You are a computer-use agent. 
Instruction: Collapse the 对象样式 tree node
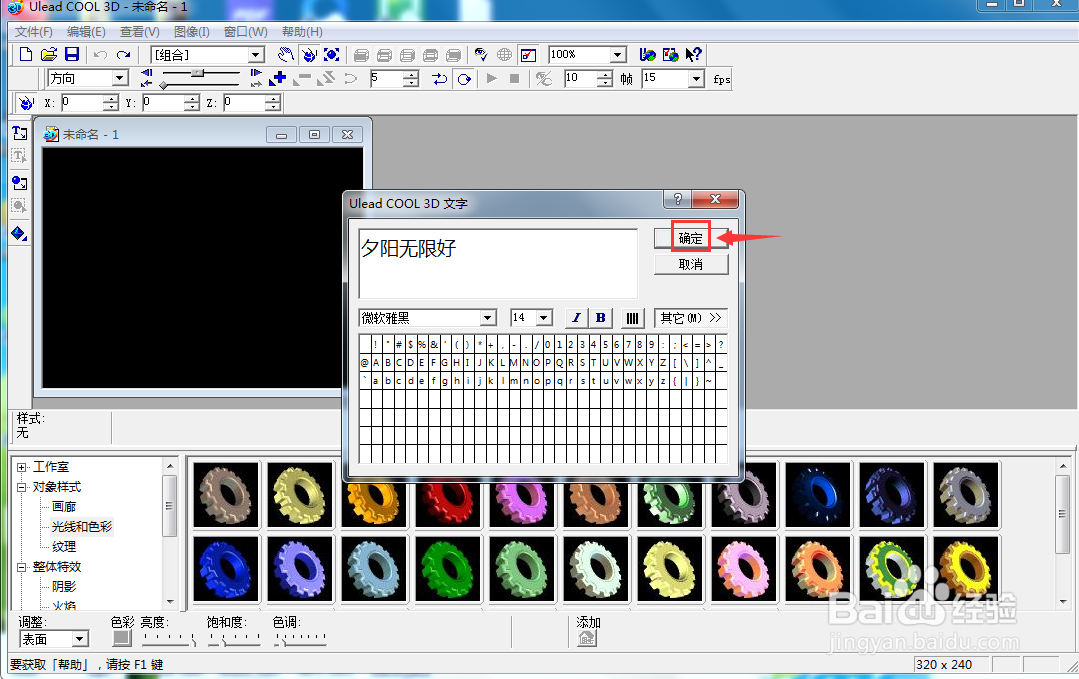click(21, 487)
